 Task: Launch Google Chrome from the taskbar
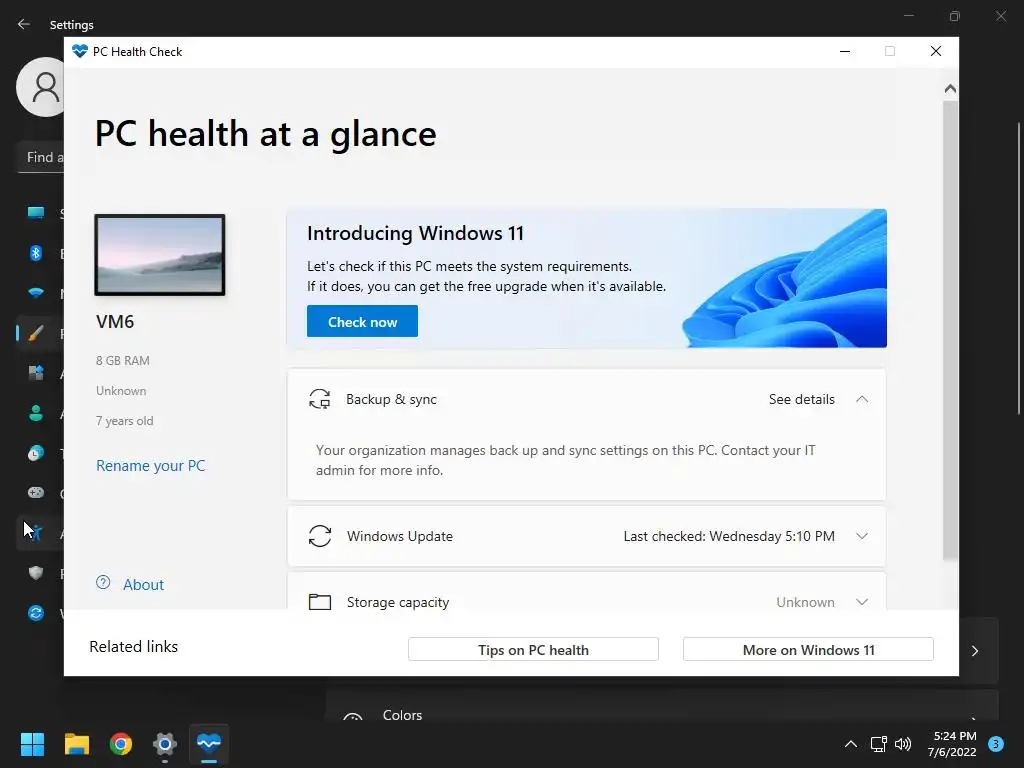[121, 744]
